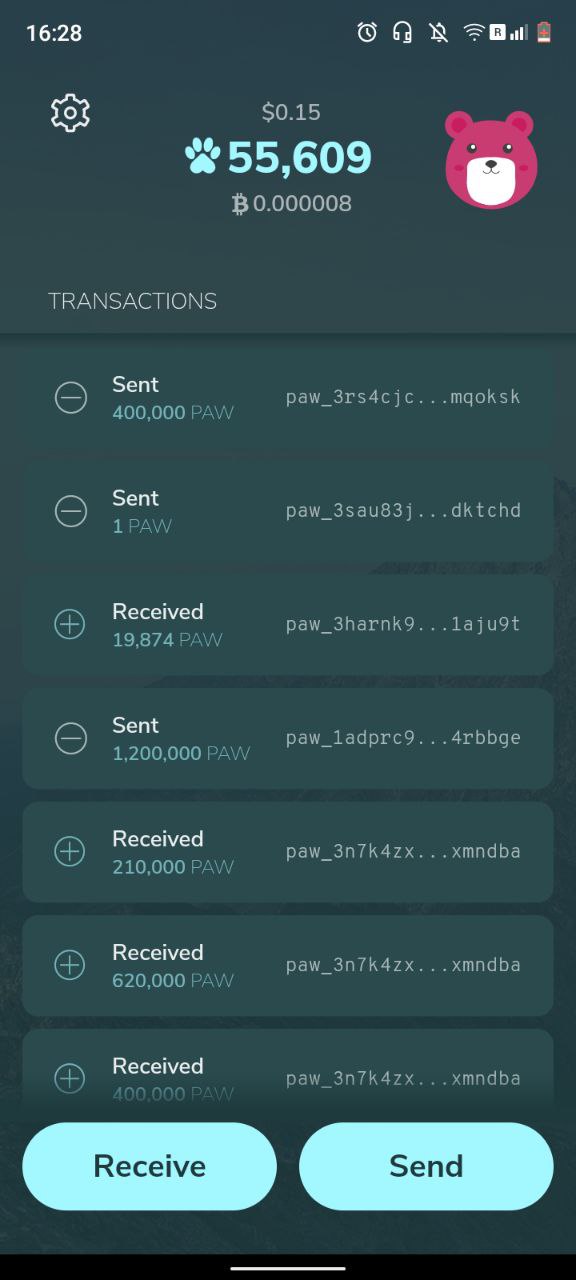The height and width of the screenshot is (1280, 576).
Task: Tap minus icon on 1,200,000 PAW sent
Action: click(x=70, y=739)
